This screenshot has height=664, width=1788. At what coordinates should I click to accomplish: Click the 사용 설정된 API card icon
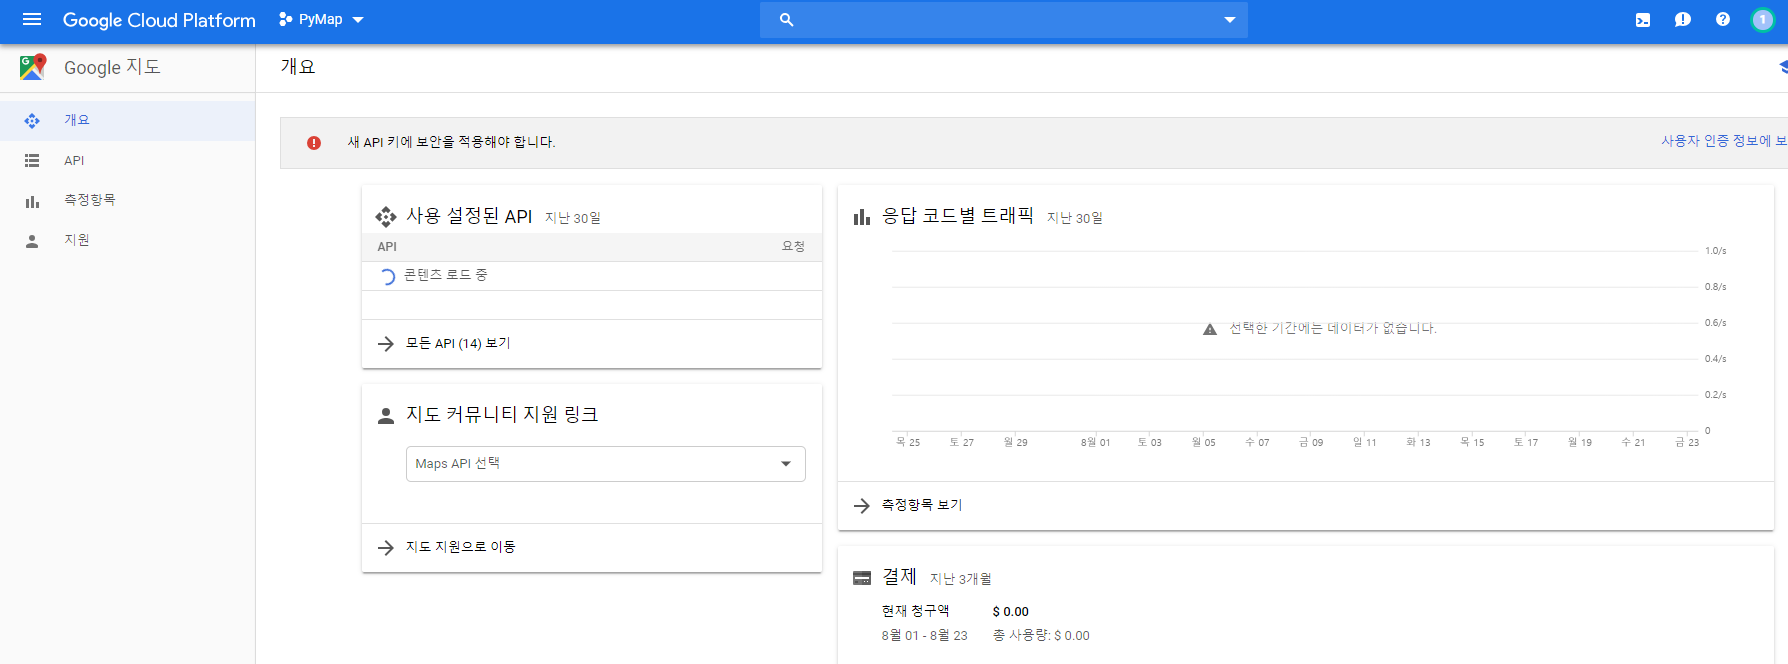coord(386,217)
